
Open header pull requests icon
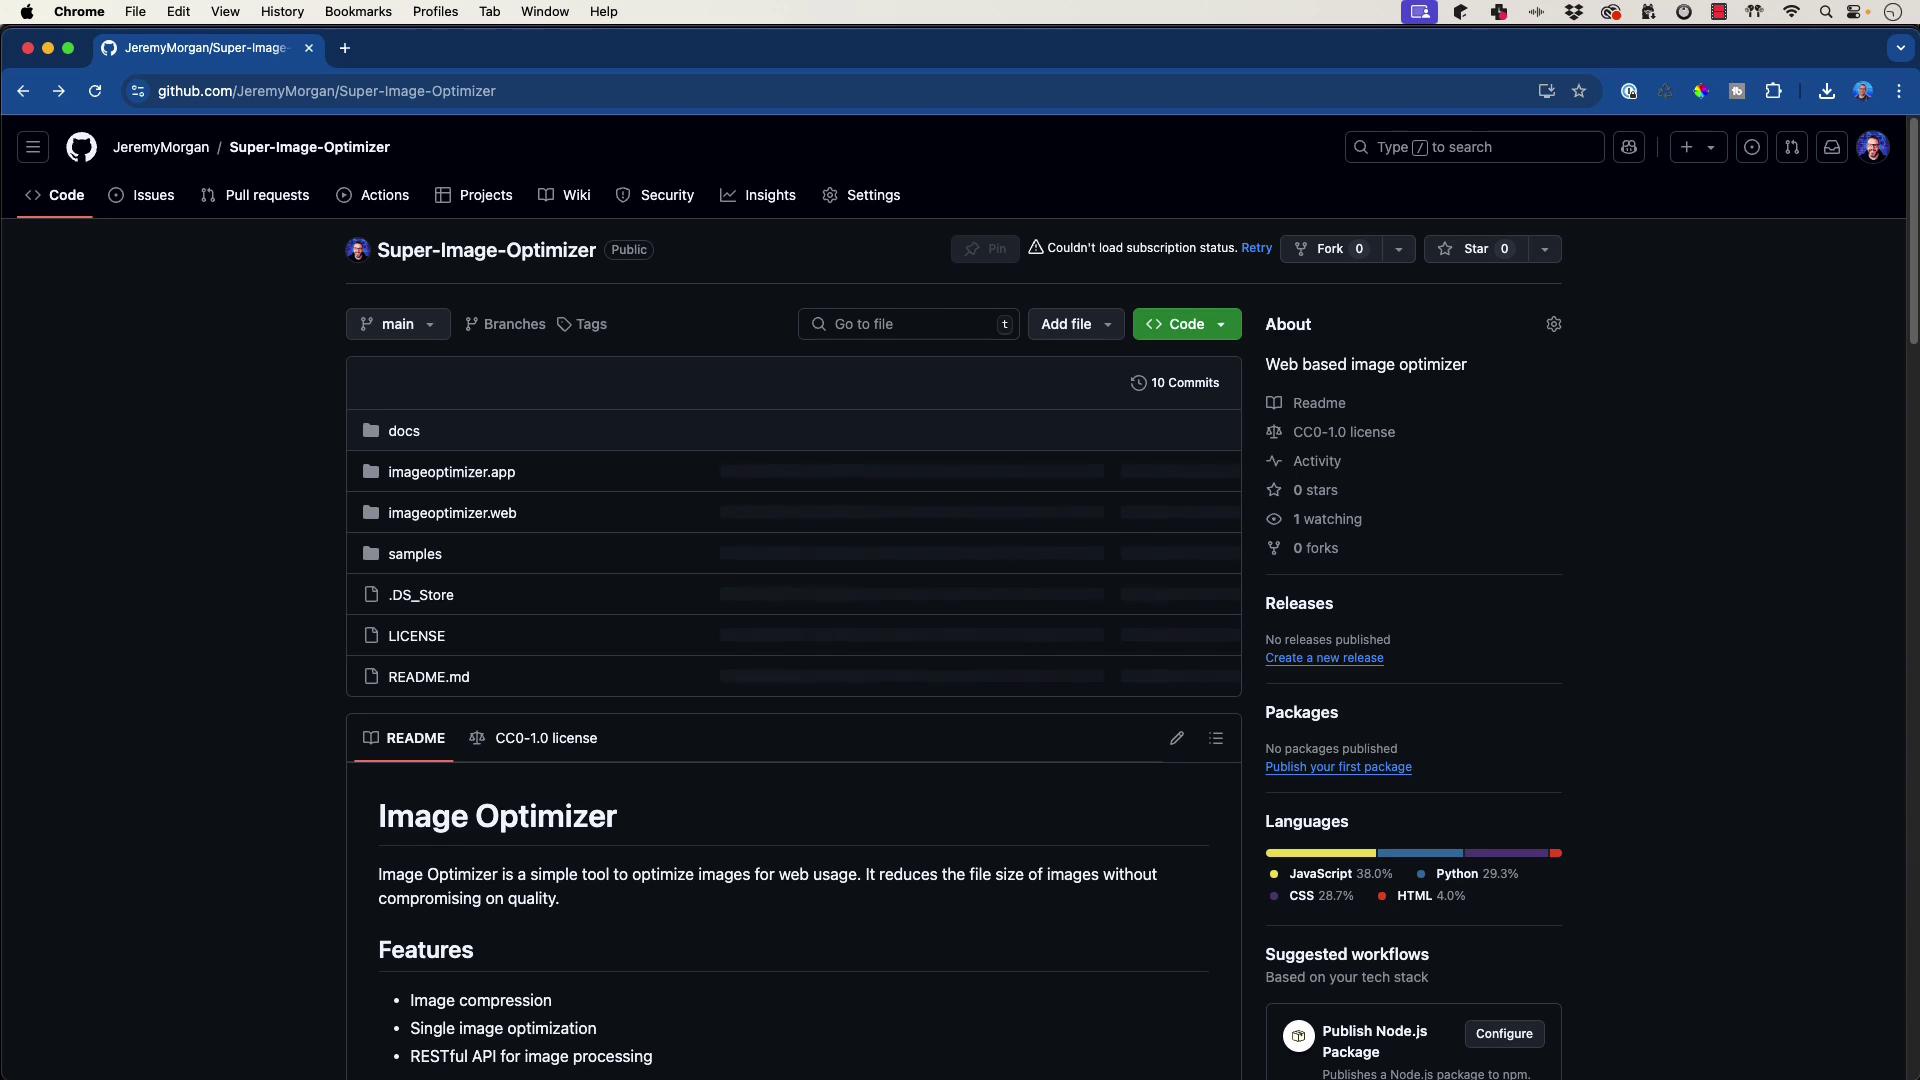tap(1792, 147)
